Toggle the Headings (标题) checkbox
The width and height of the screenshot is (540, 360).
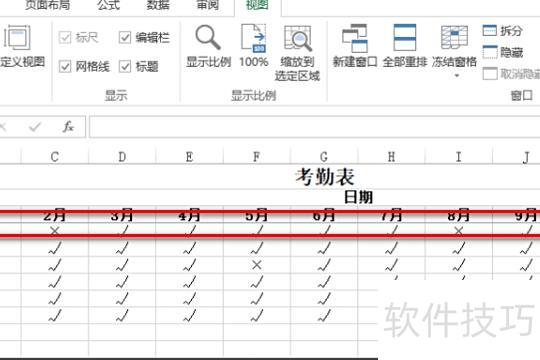[x=125, y=66]
